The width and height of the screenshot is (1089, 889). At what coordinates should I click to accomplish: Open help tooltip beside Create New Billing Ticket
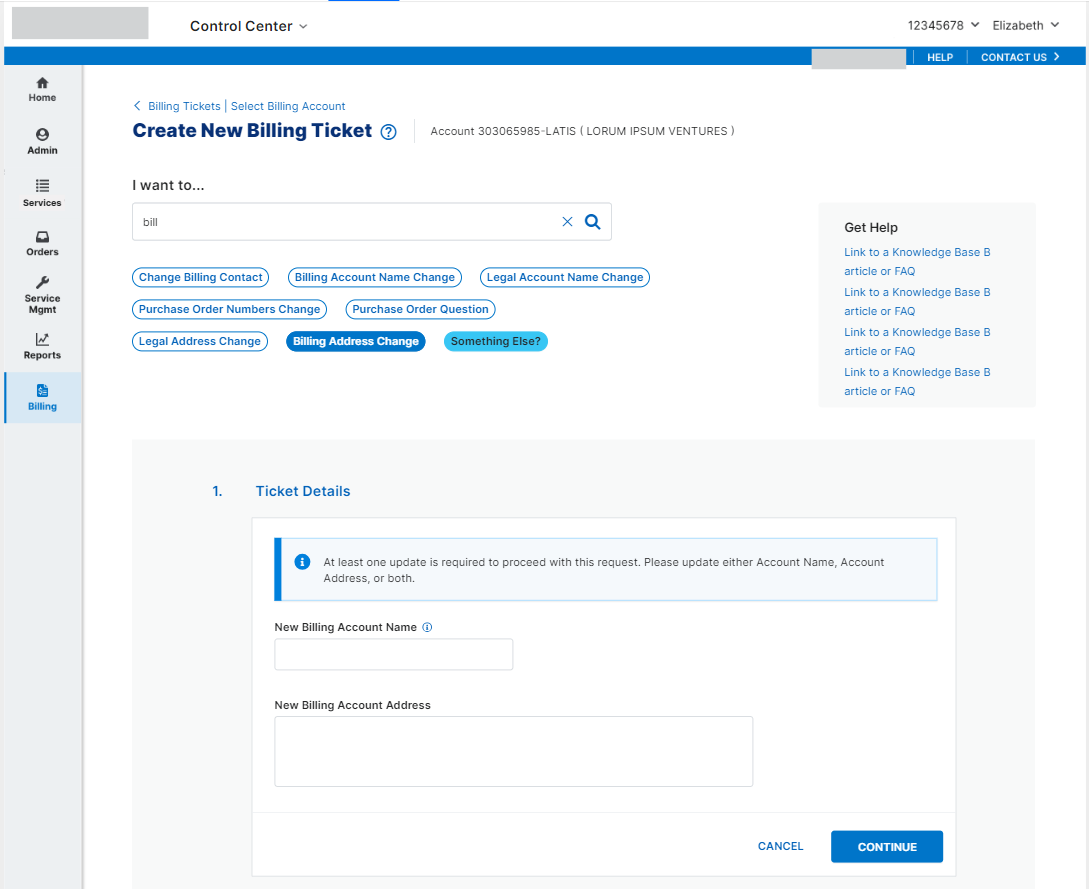pos(388,131)
